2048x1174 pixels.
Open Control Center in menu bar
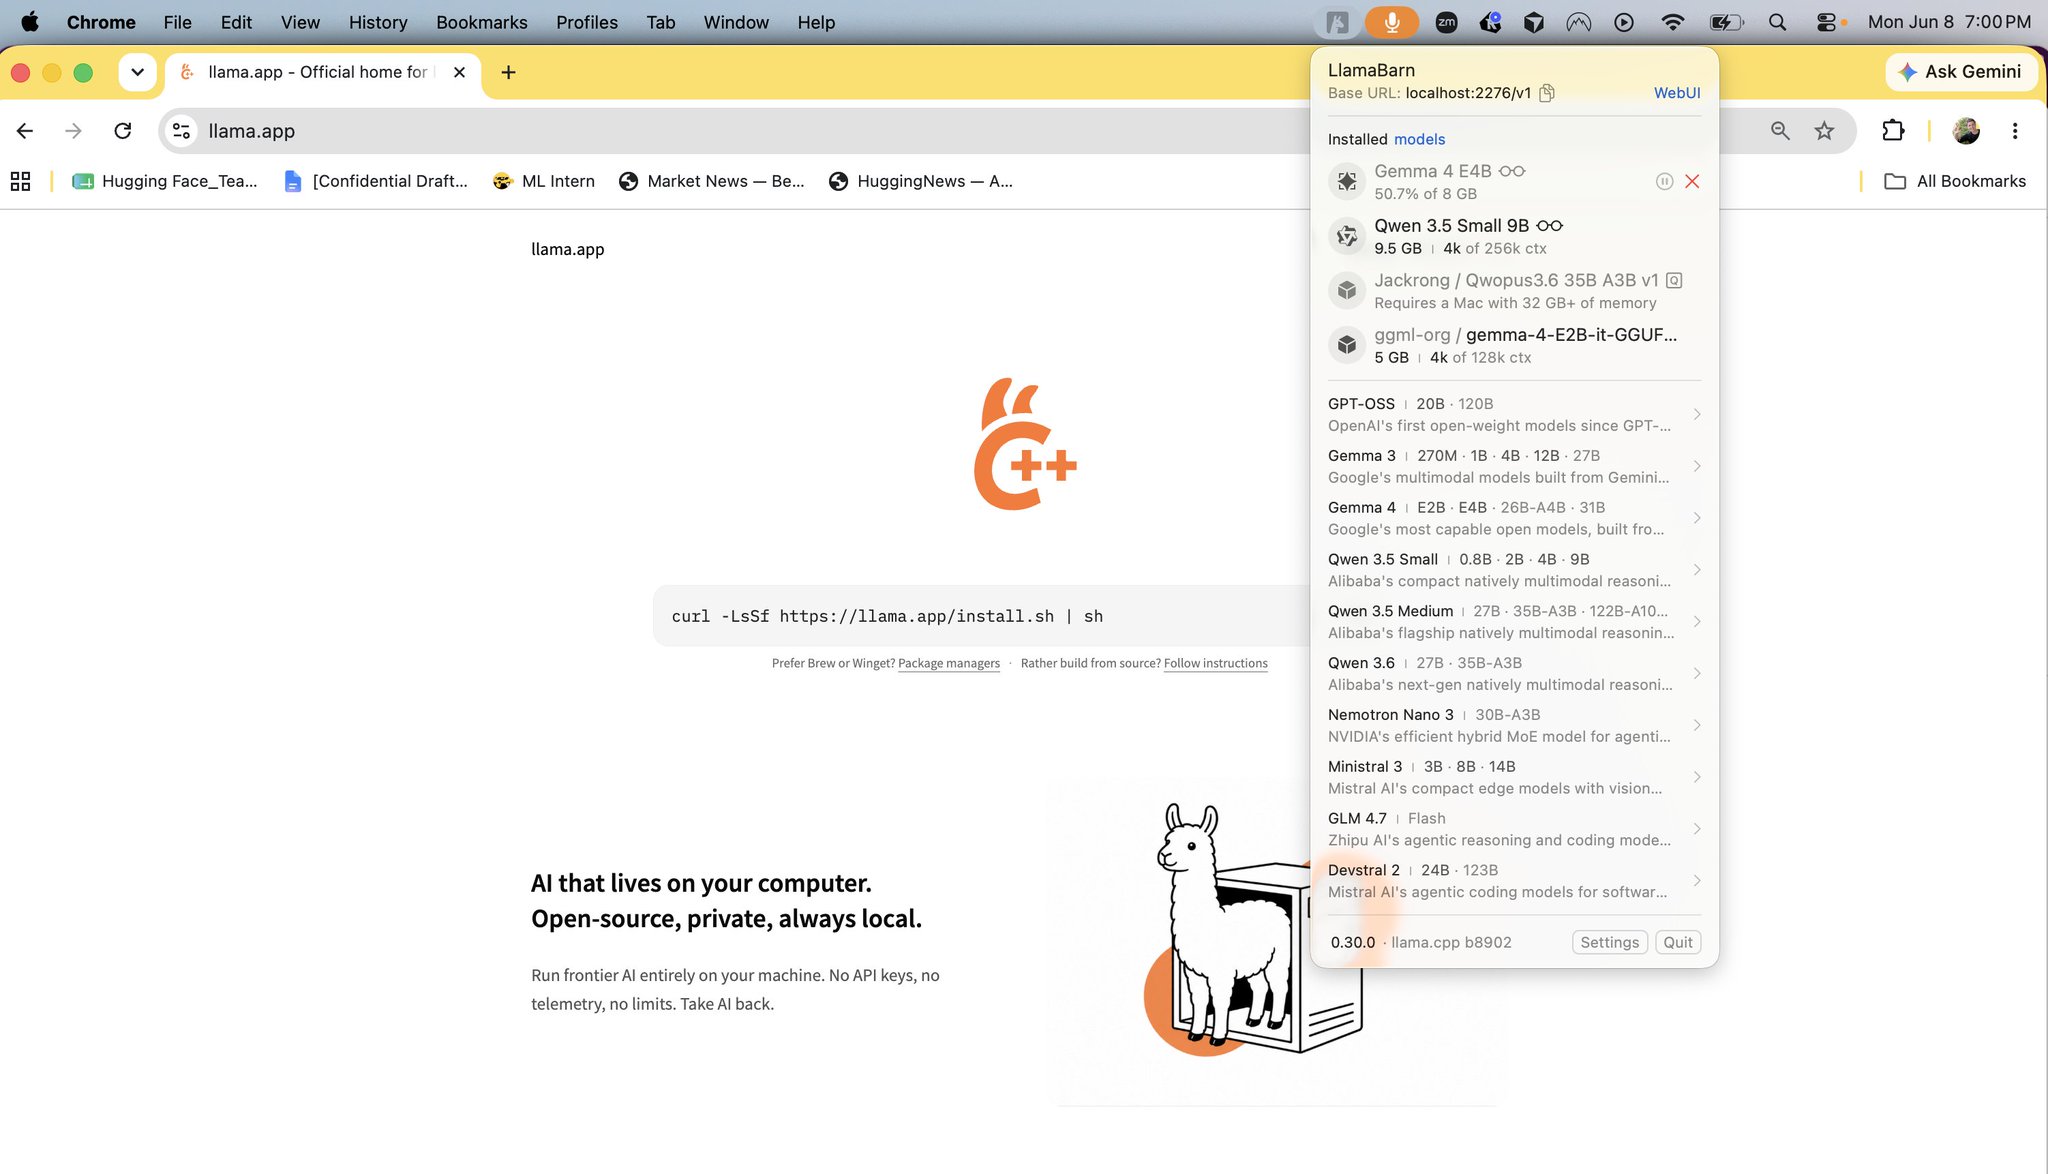(1826, 22)
